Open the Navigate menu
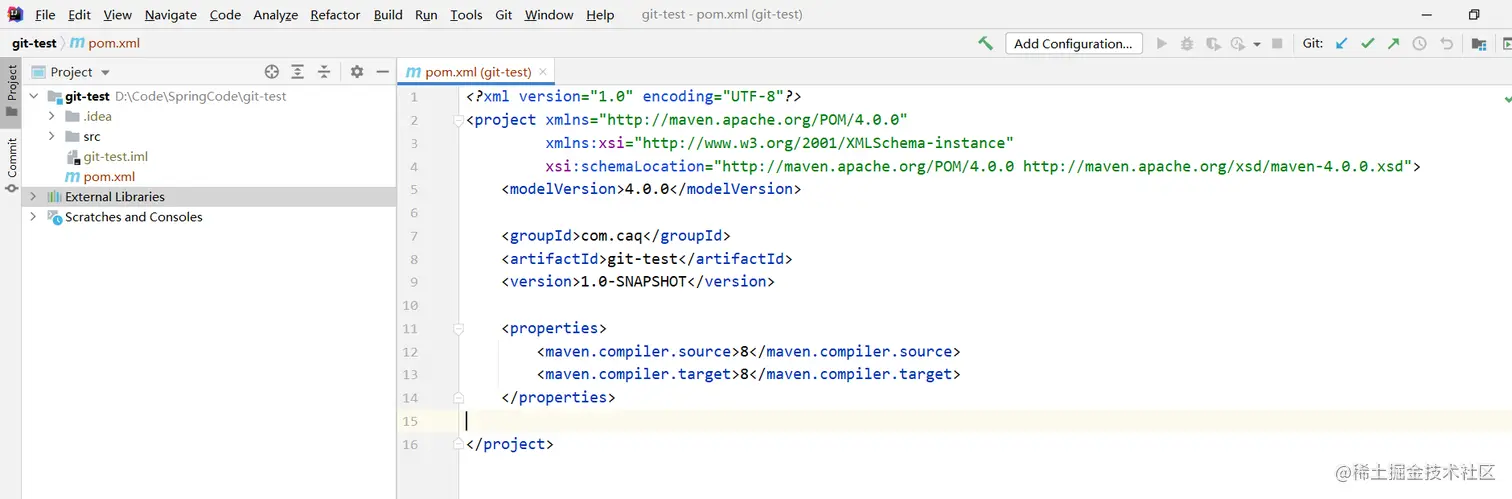The height and width of the screenshot is (499, 1512). tap(170, 15)
